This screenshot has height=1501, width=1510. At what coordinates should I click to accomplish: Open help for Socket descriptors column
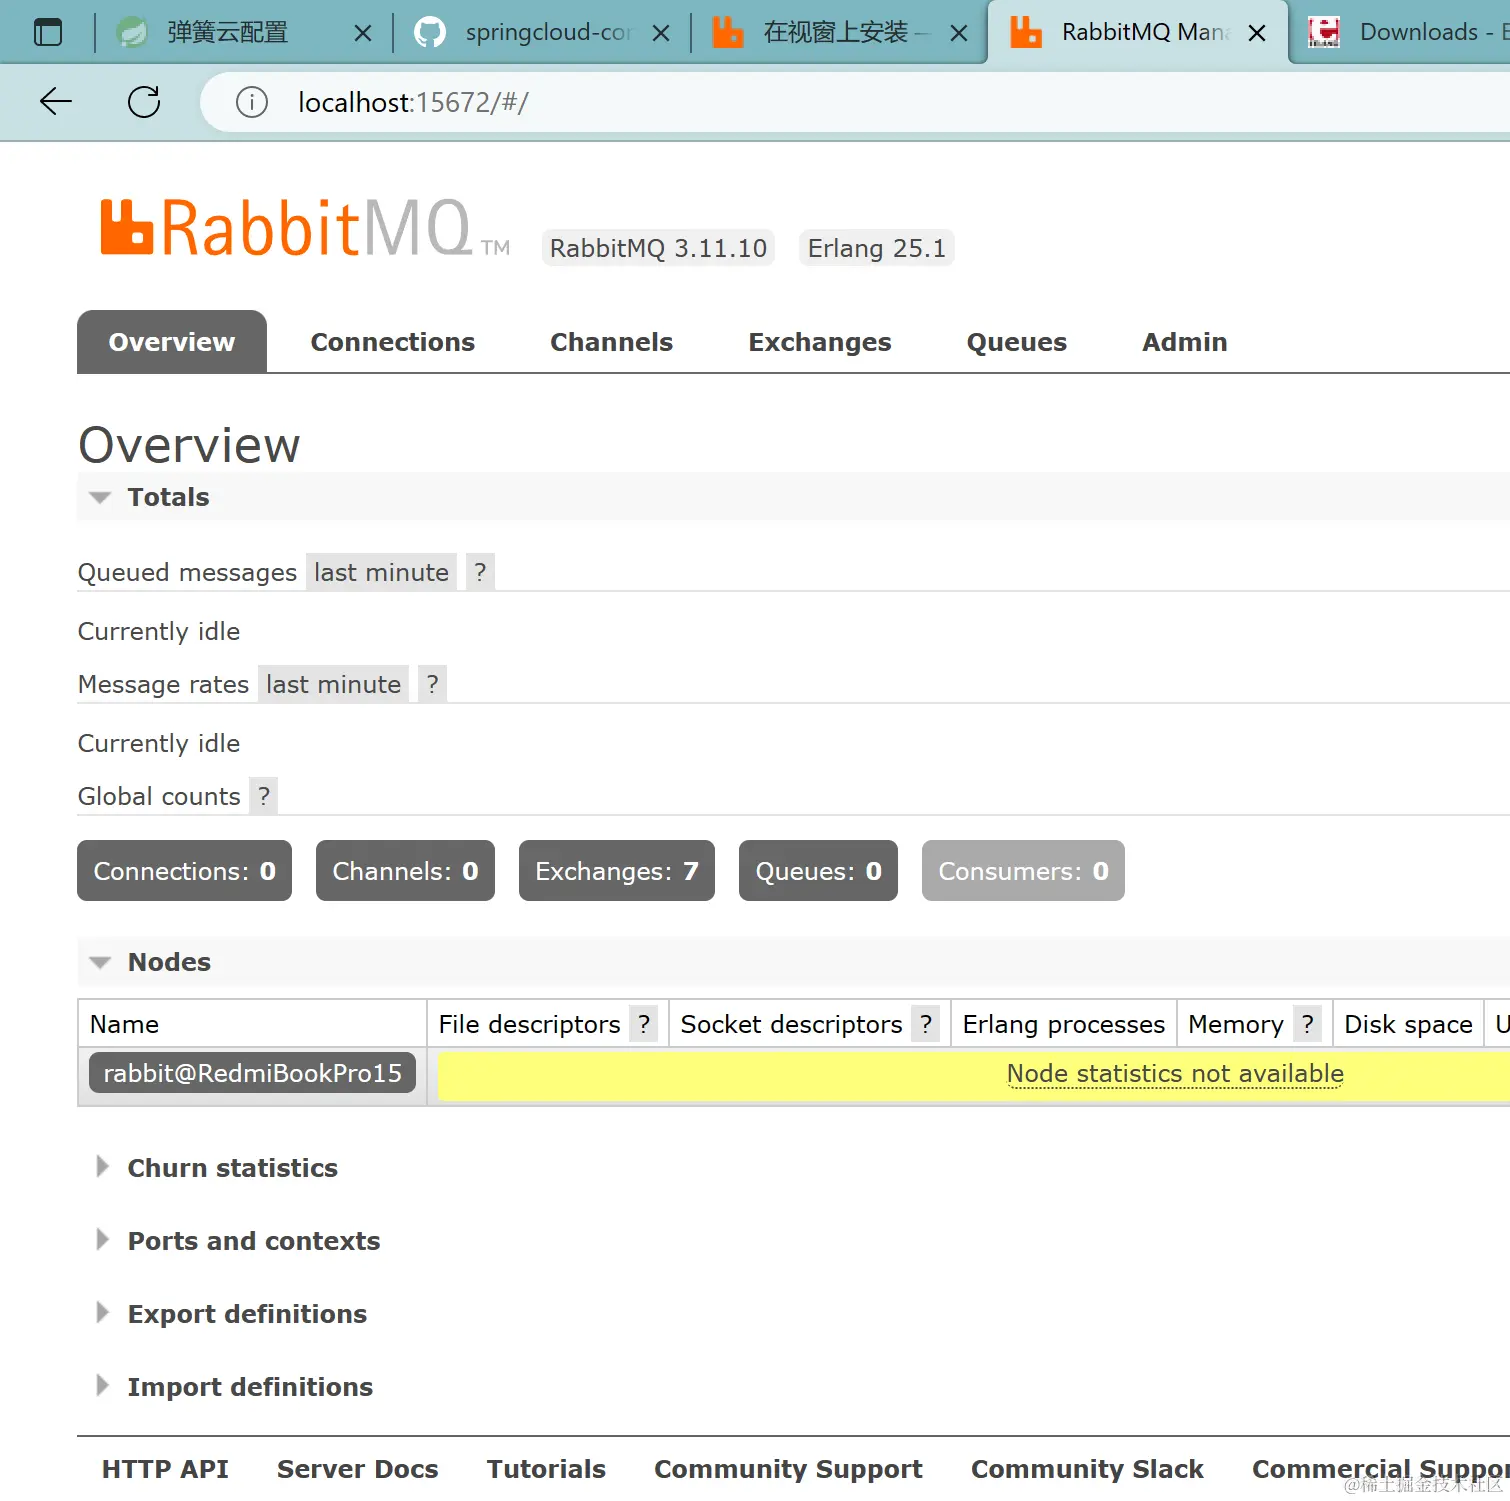click(926, 1024)
